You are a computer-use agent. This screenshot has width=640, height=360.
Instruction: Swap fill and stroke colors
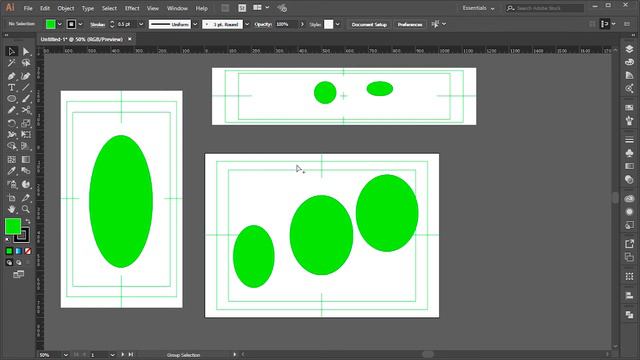coord(28,221)
